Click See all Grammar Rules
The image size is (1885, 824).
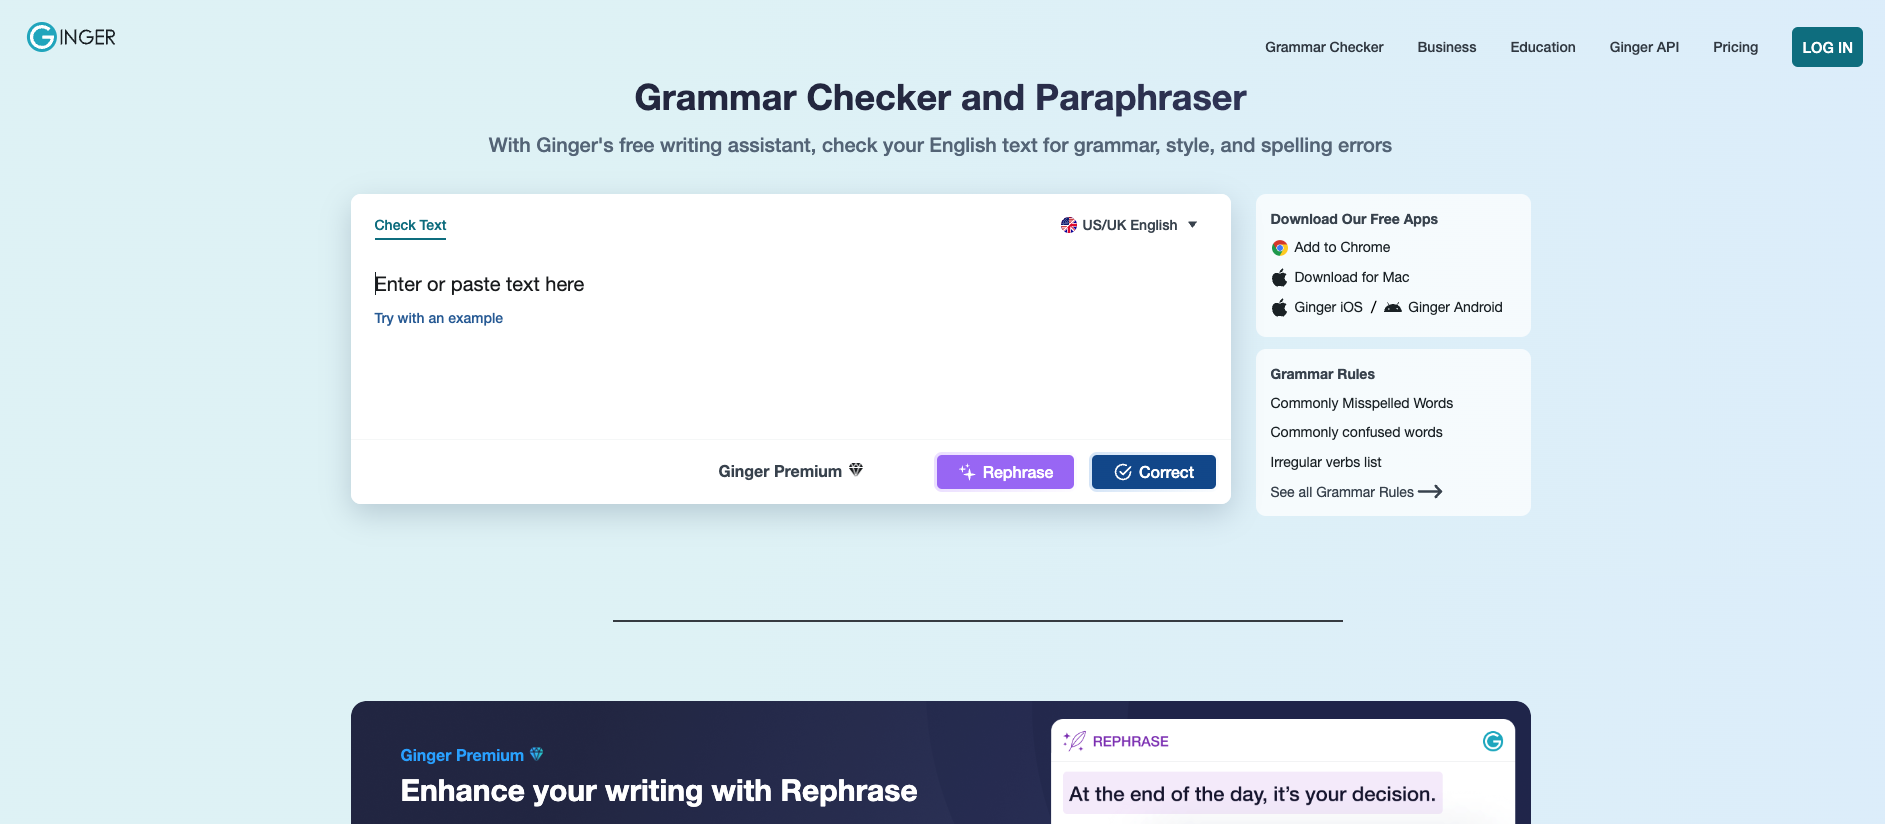point(1342,492)
